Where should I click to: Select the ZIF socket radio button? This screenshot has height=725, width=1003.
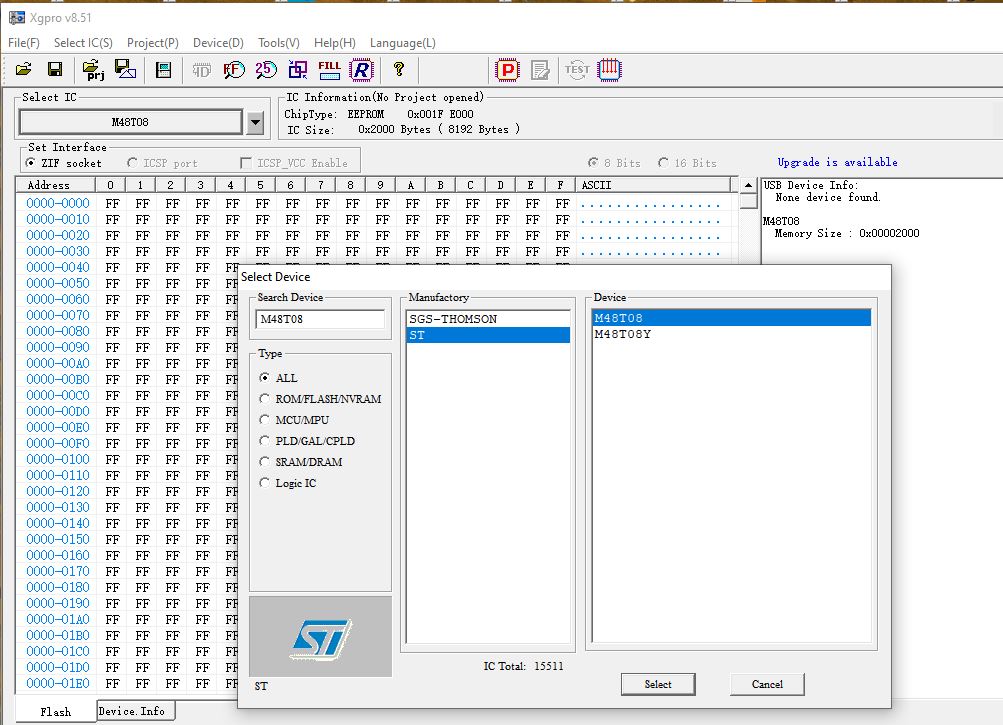tap(30, 163)
